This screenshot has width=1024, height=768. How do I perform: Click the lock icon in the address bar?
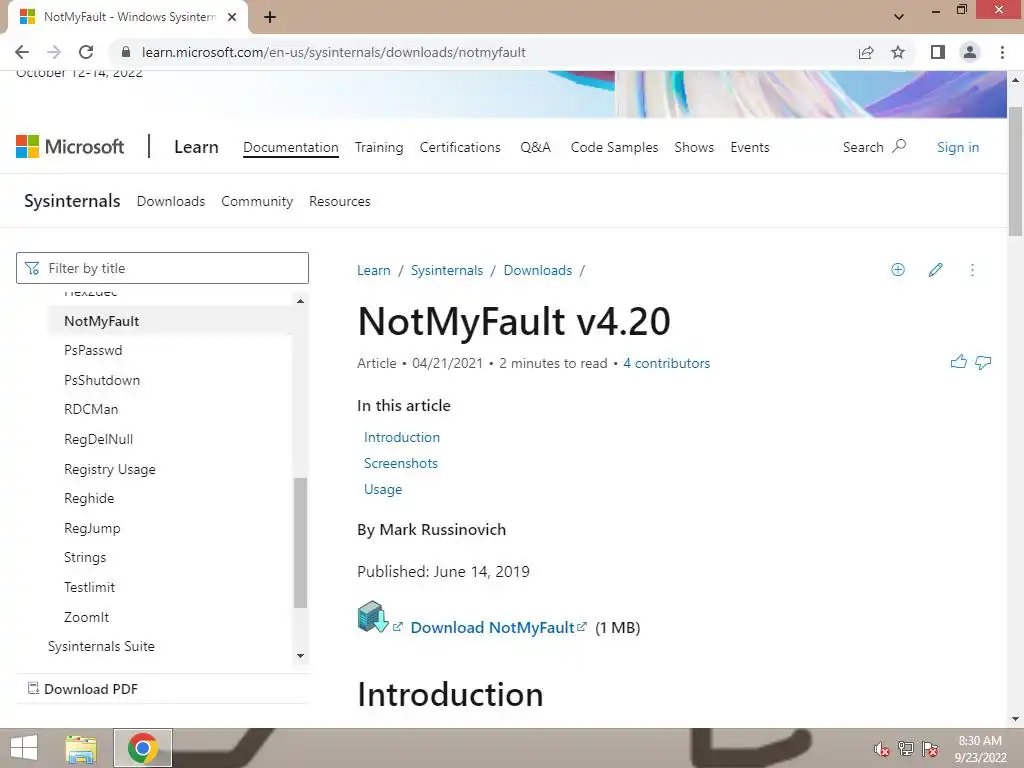tap(126, 52)
